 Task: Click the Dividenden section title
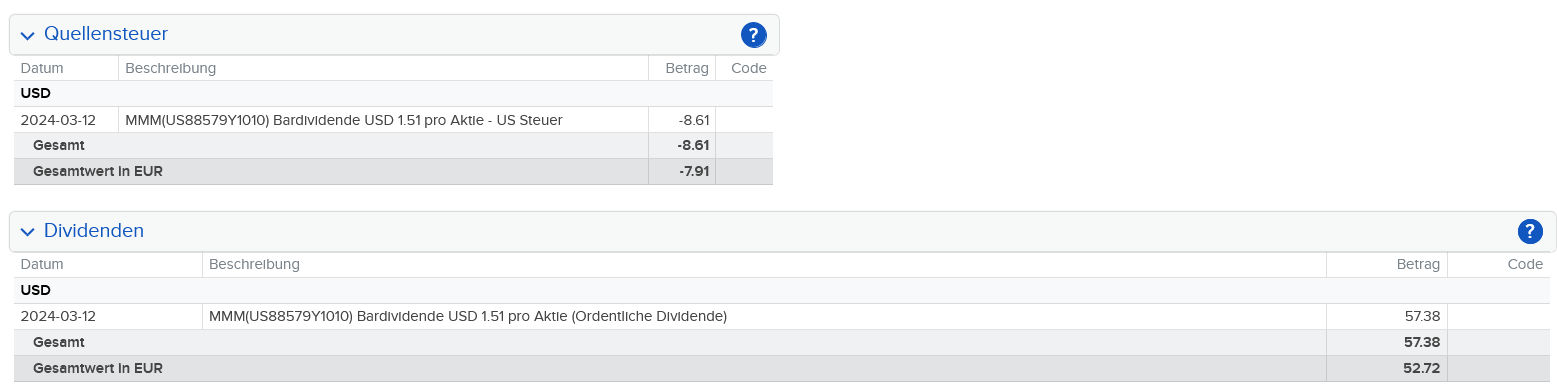94,231
